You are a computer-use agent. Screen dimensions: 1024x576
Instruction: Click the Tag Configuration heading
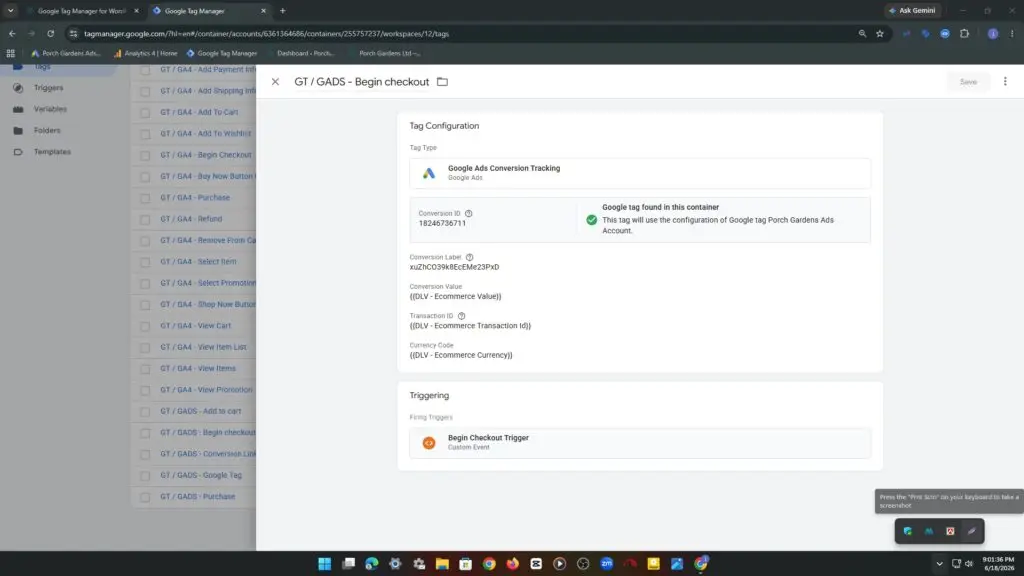point(444,126)
